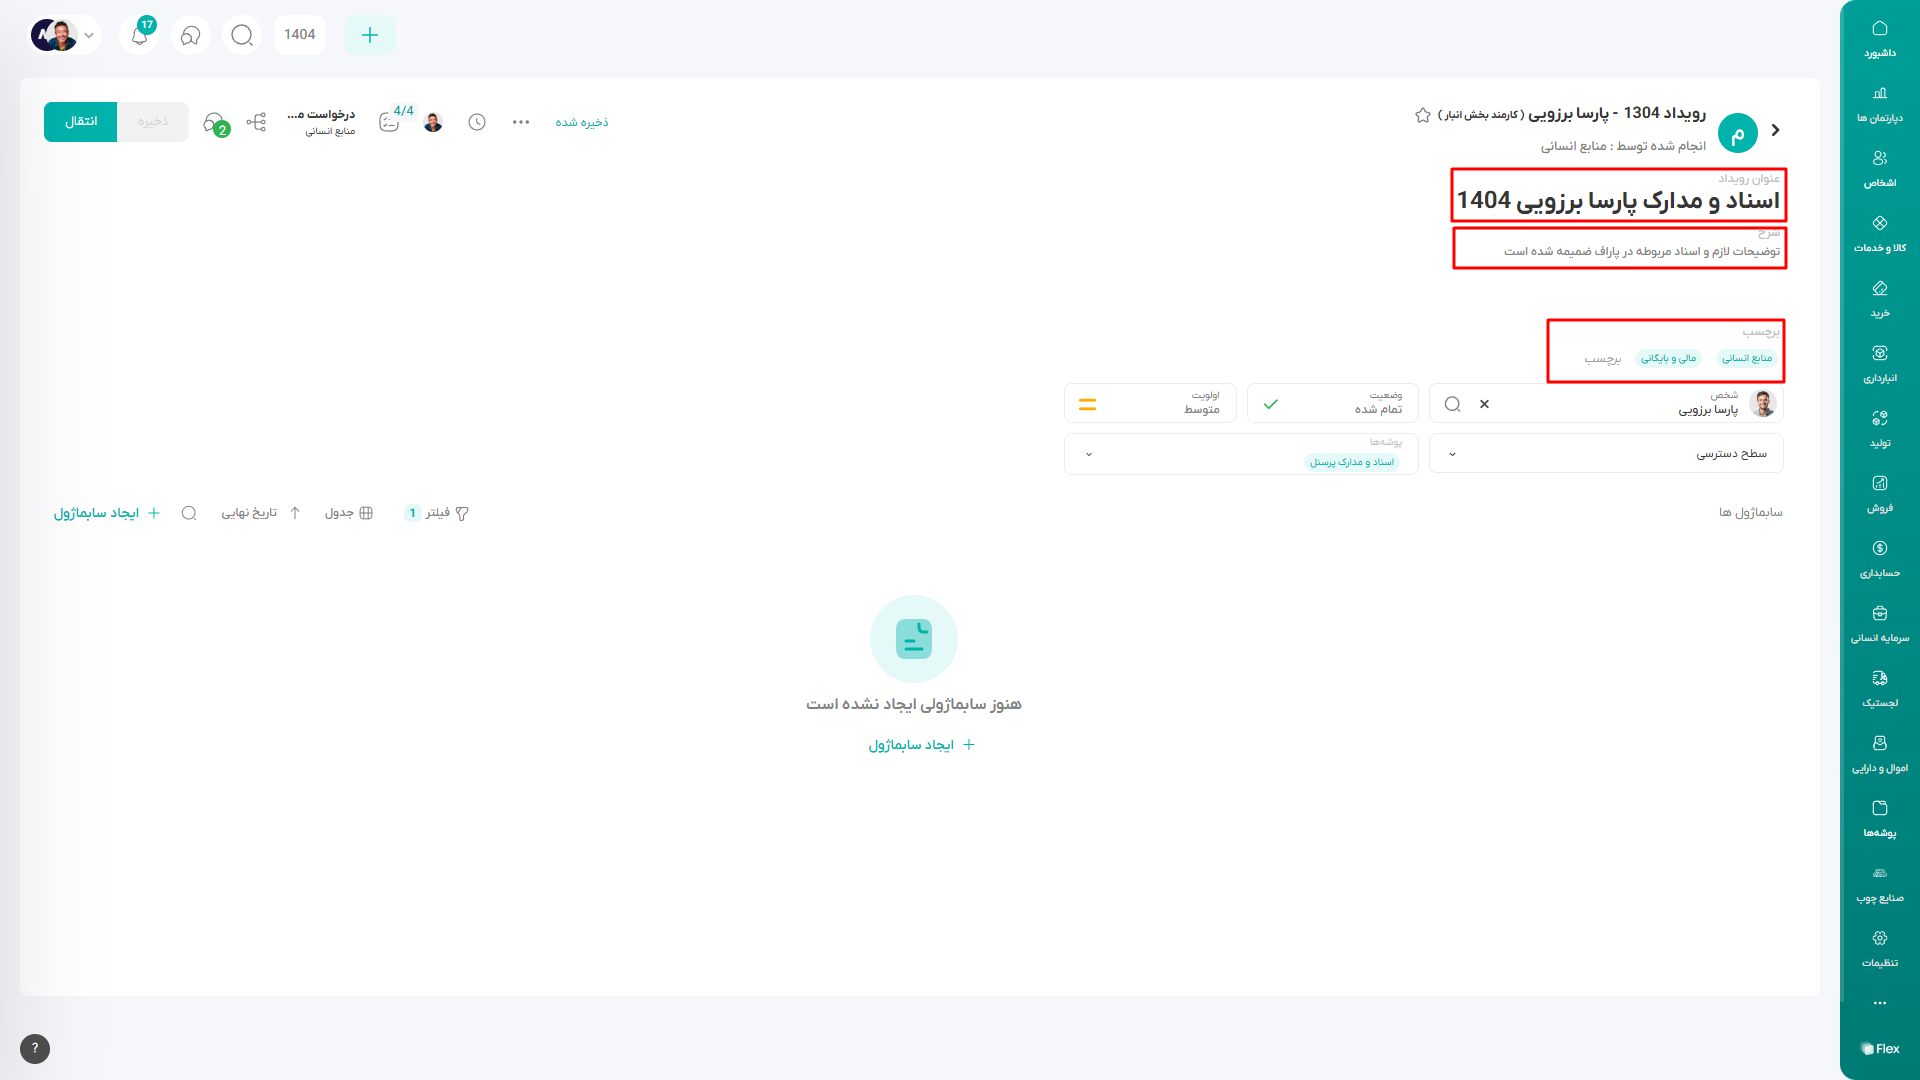Open the اولویت priority selector
This screenshot has height=1080, width=1920.
1150,404
